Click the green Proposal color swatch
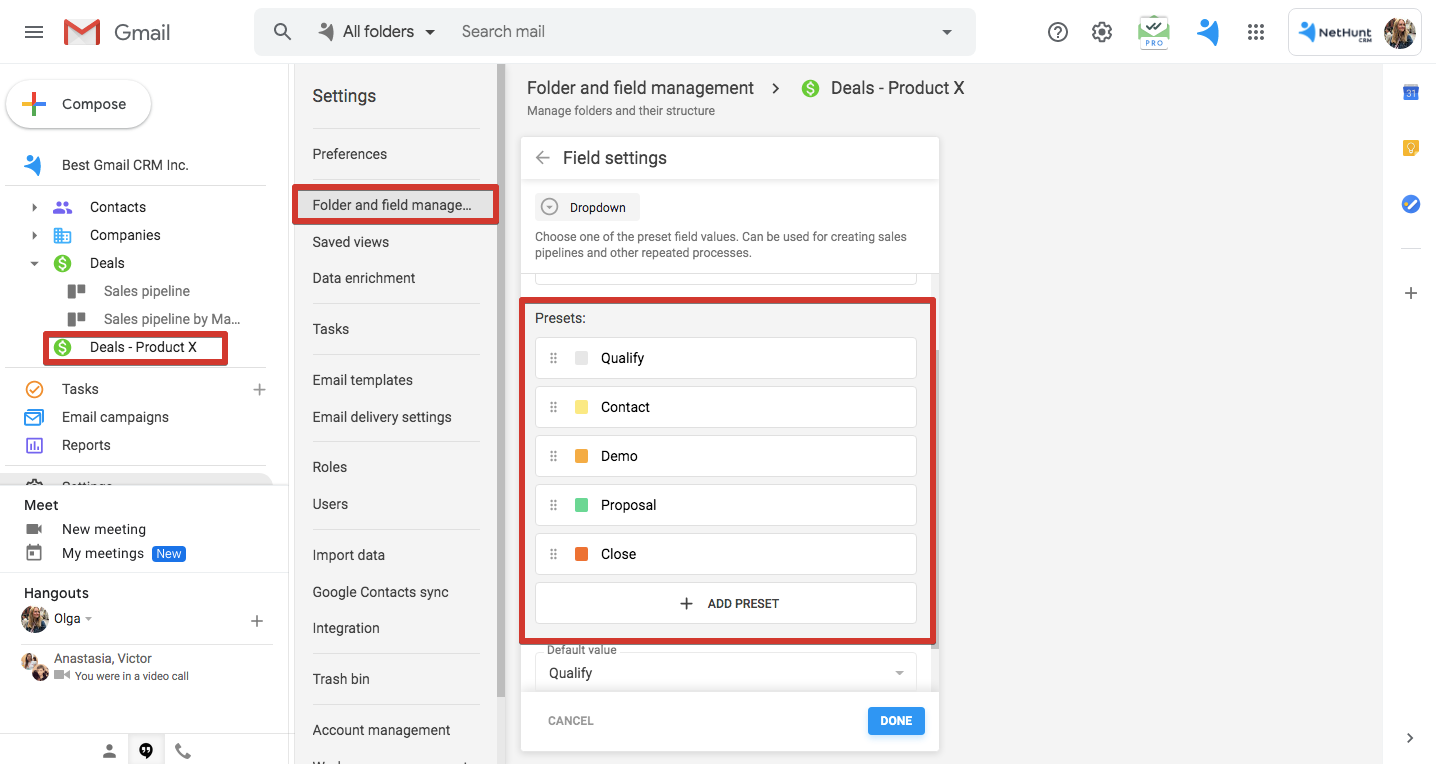Image resolution: width=1436 pixels, height=764 pixels. [581, 505]
